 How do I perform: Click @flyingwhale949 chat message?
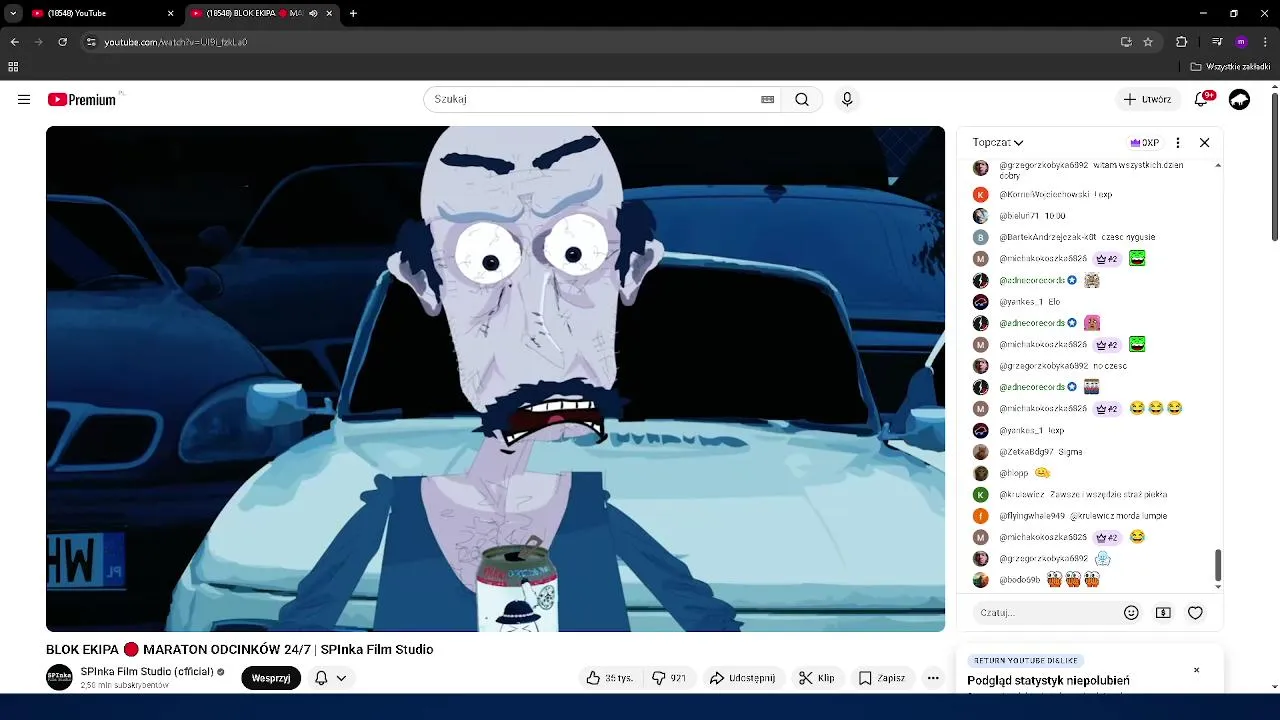point(1090,516)
